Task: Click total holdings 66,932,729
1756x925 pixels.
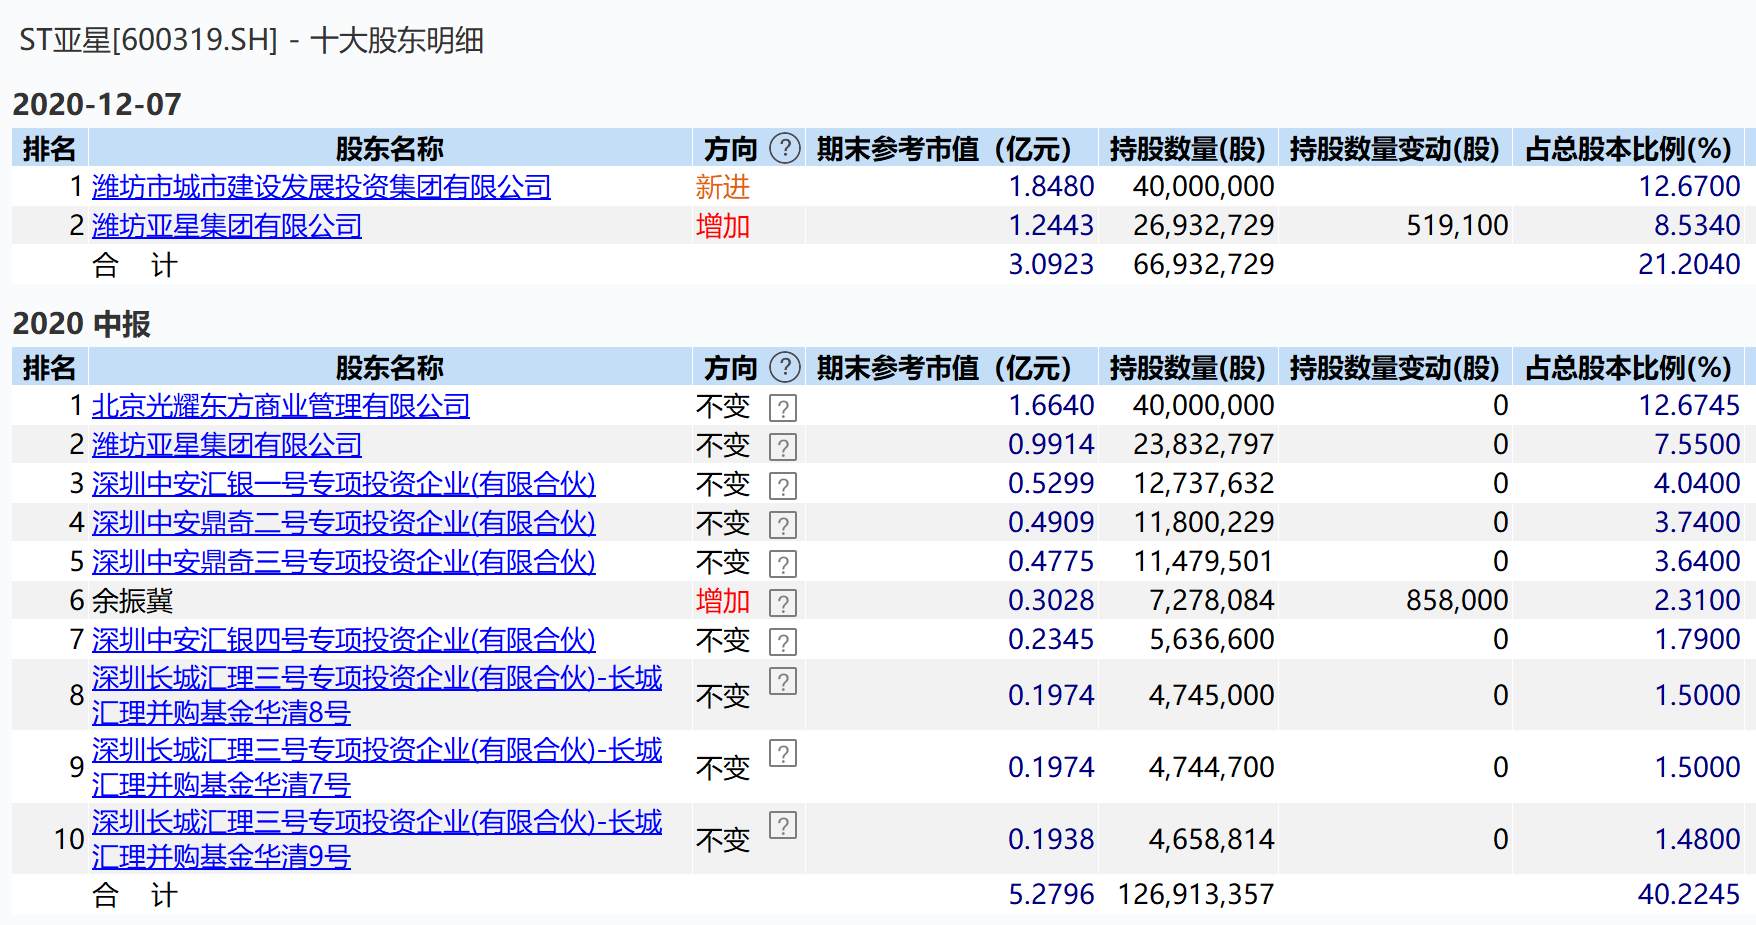Action: [1204, 264]
